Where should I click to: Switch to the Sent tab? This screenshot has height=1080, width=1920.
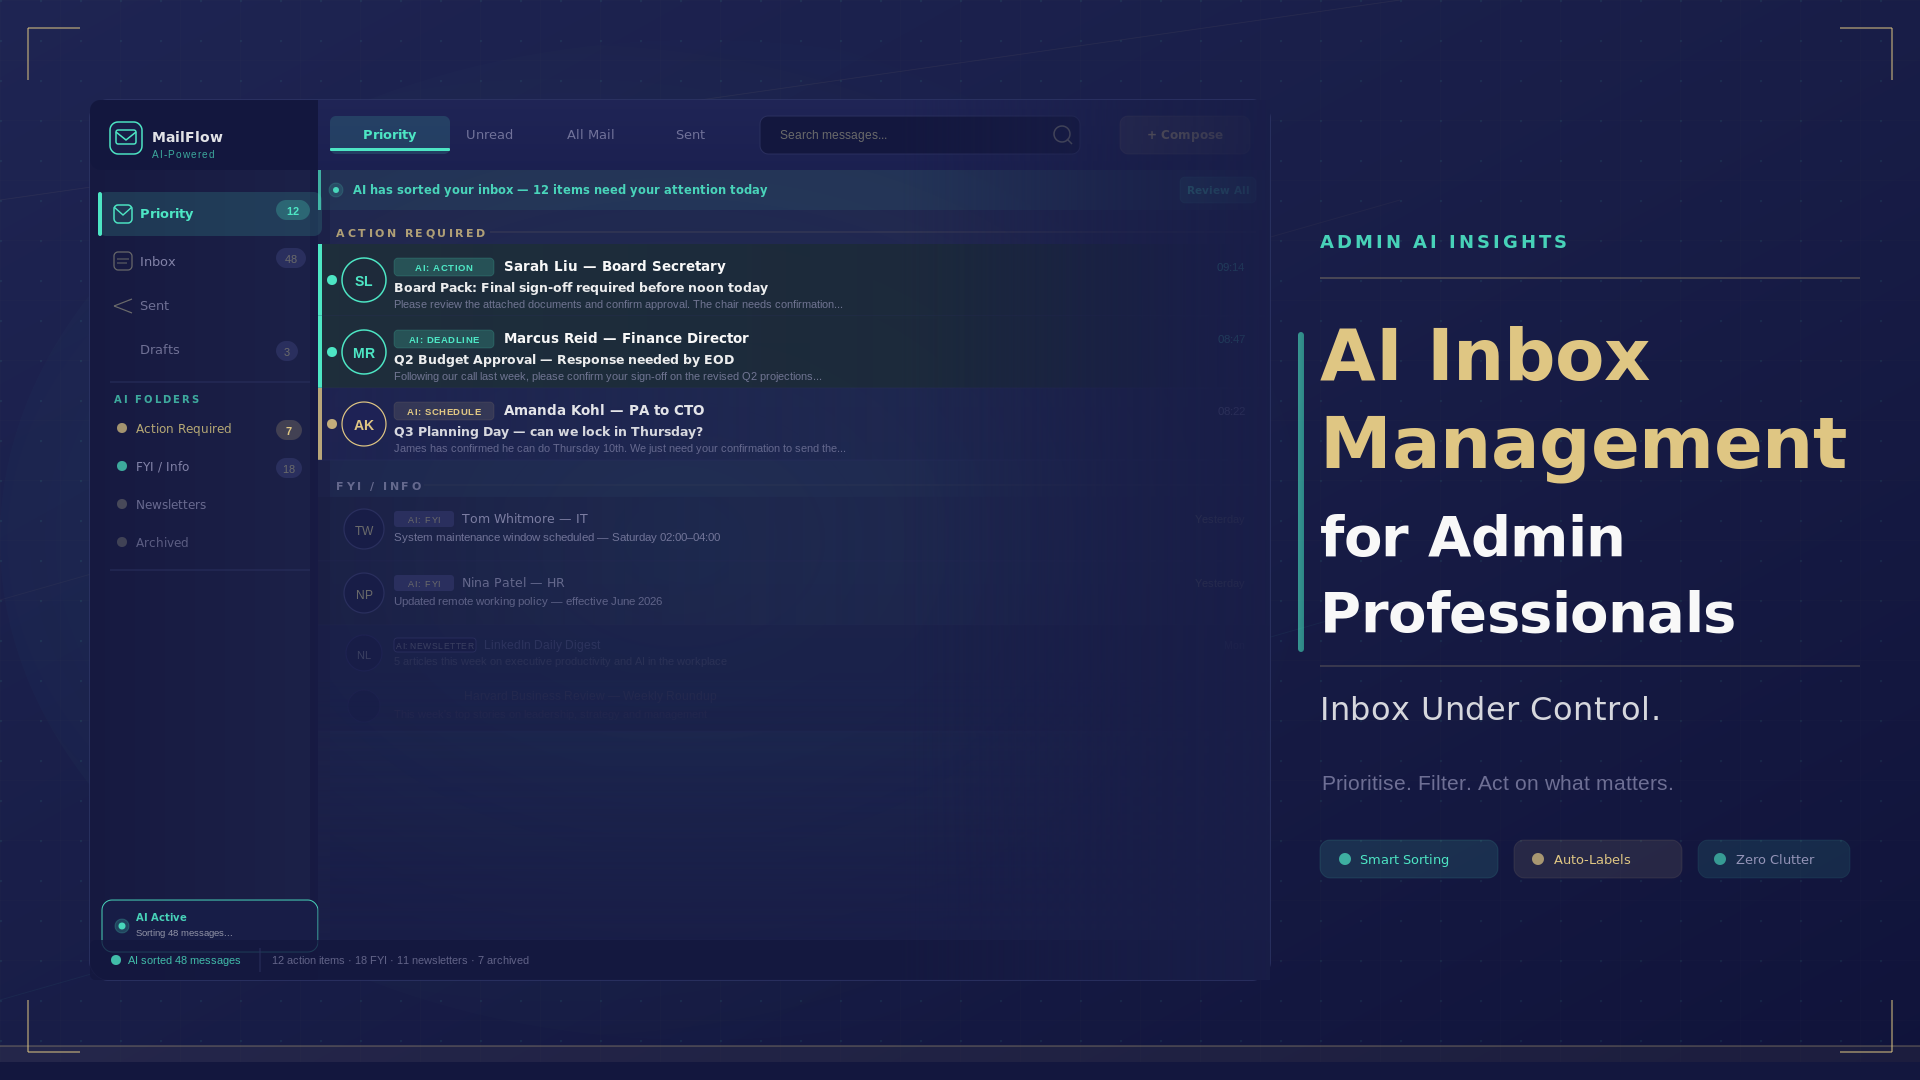690,135
